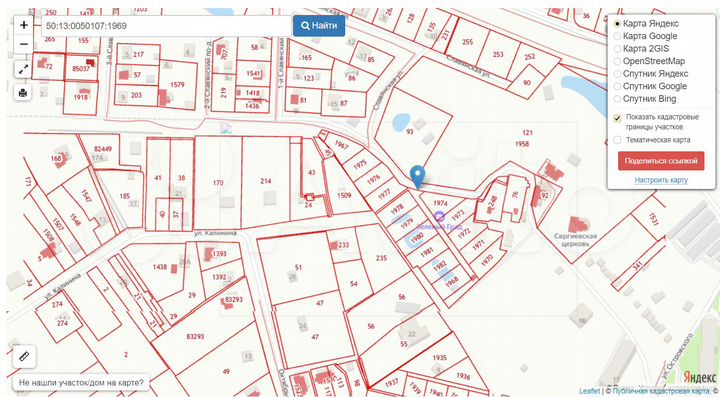Uncheck Показать кадастровые границы участков

click(618, 118)
